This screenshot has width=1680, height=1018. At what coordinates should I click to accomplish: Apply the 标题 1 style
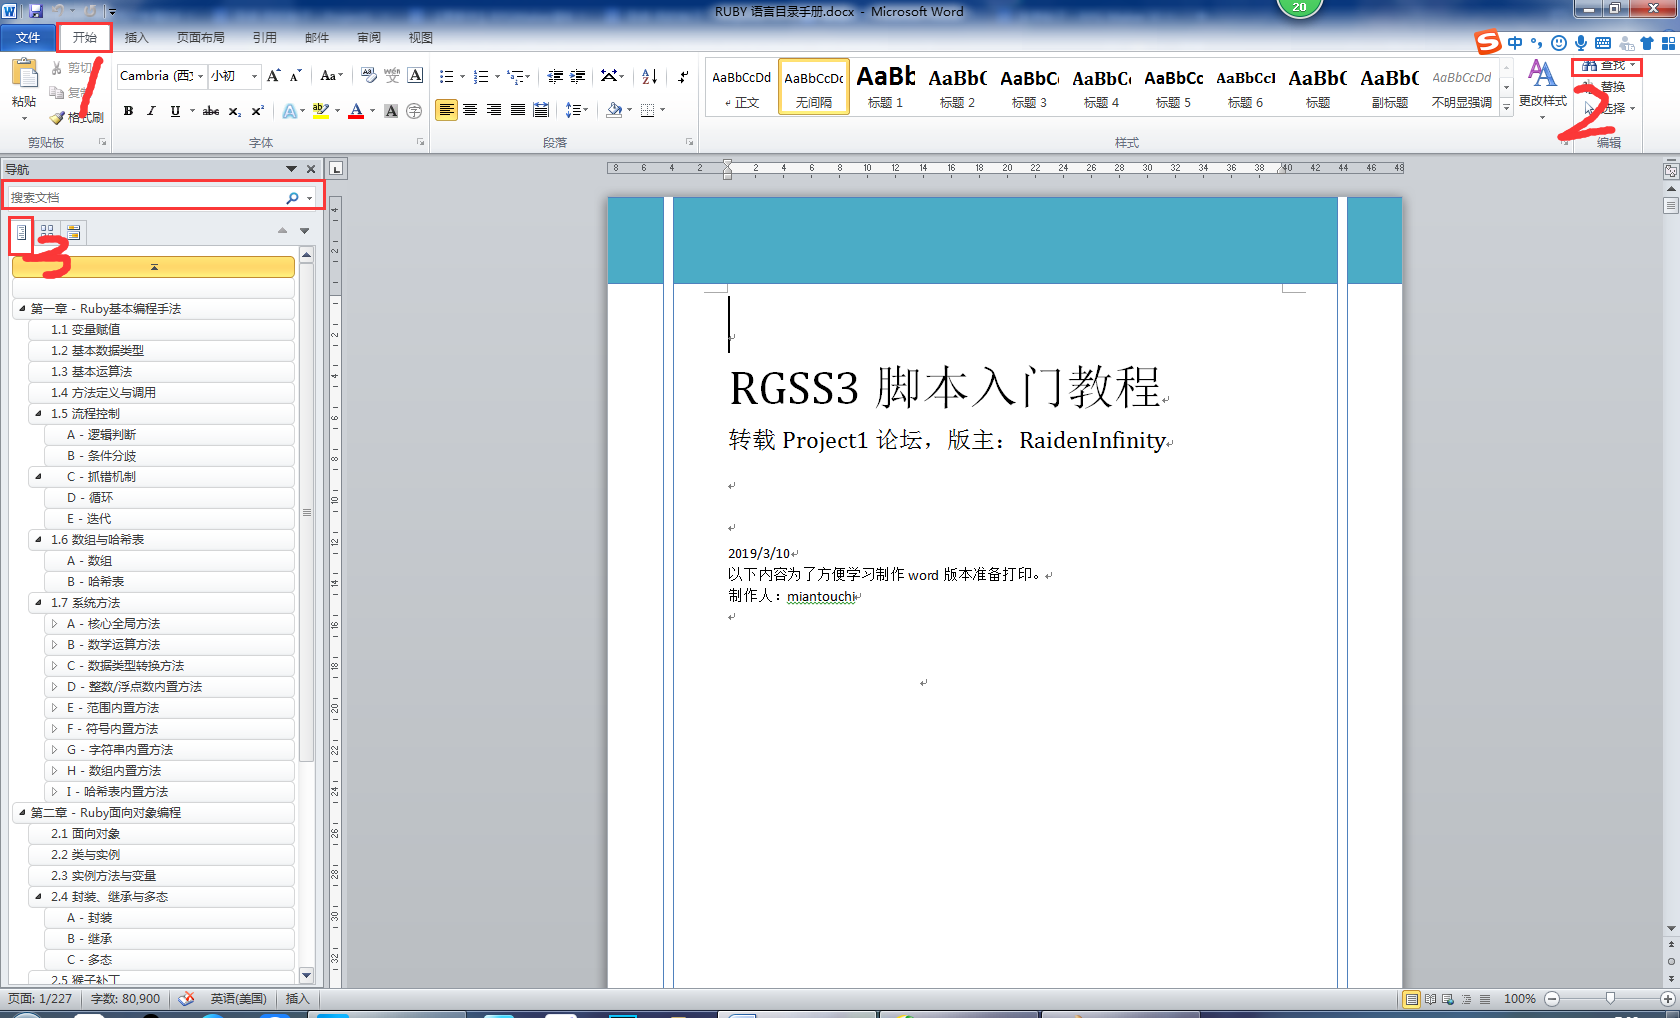885,87
